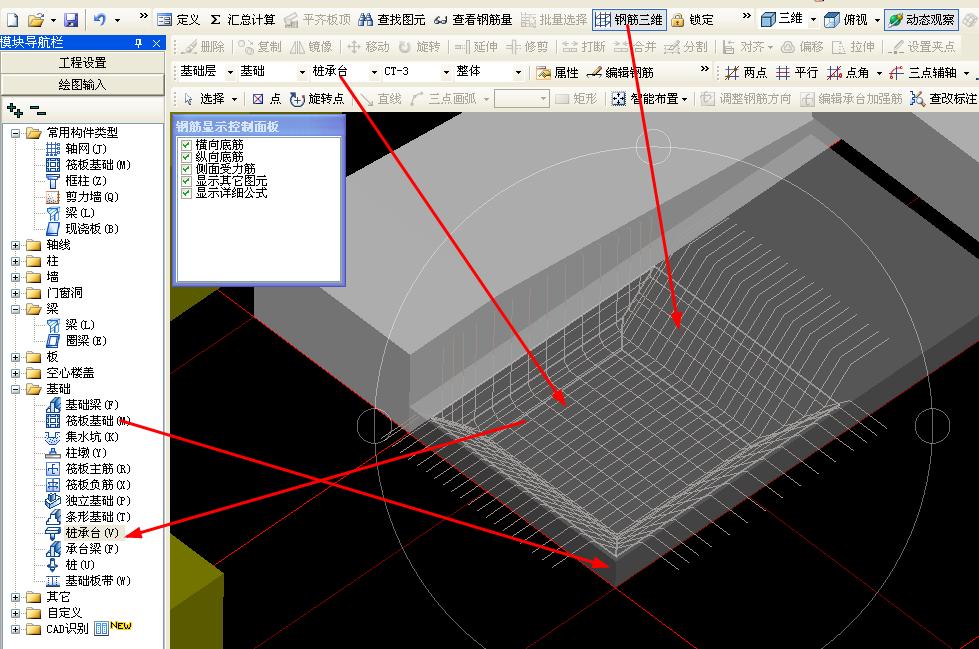Image resolution: width=979 pixels, height=649 pixels.
Task: Click 编辑钢筋 edit rebar button
Action: click(x=620, y=72)
